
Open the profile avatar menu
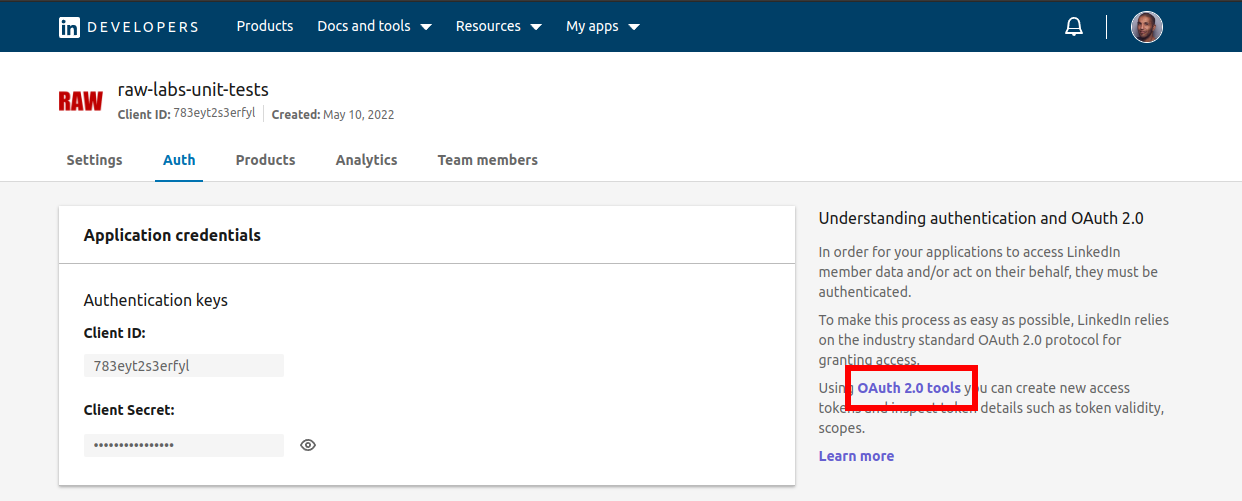(1147, 27)
